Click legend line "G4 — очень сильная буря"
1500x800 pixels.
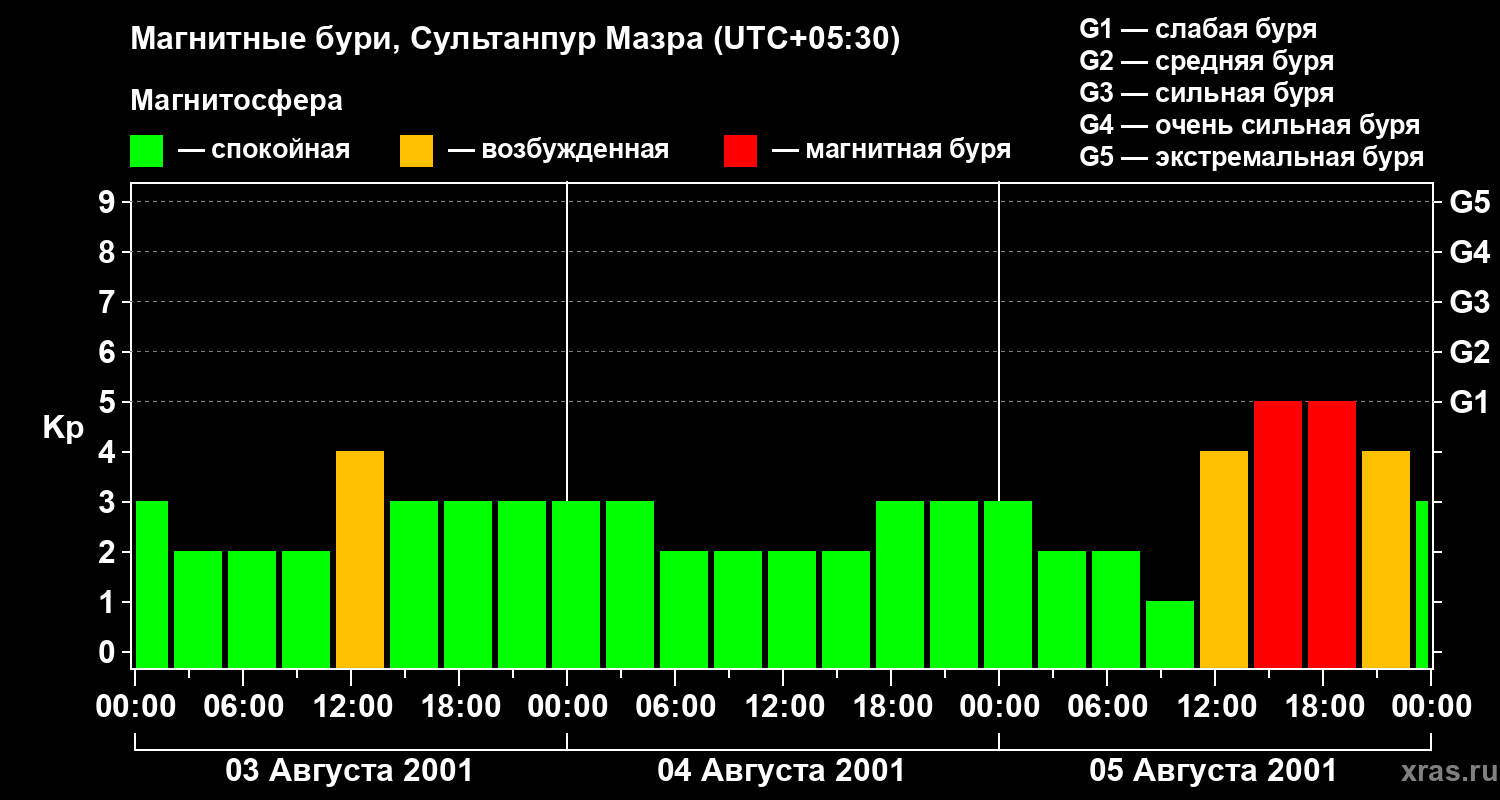[1250, 125]
